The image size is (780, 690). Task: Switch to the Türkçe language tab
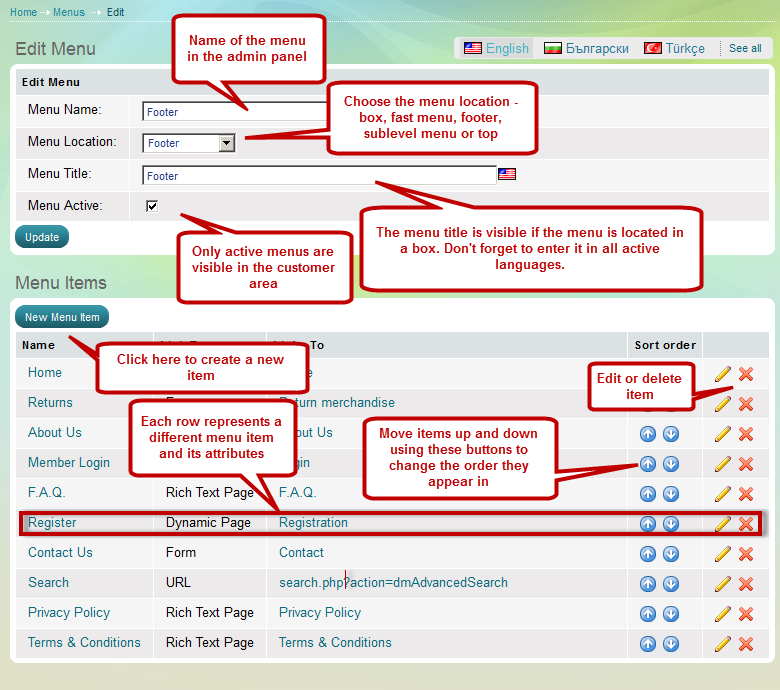click(675, 48)
